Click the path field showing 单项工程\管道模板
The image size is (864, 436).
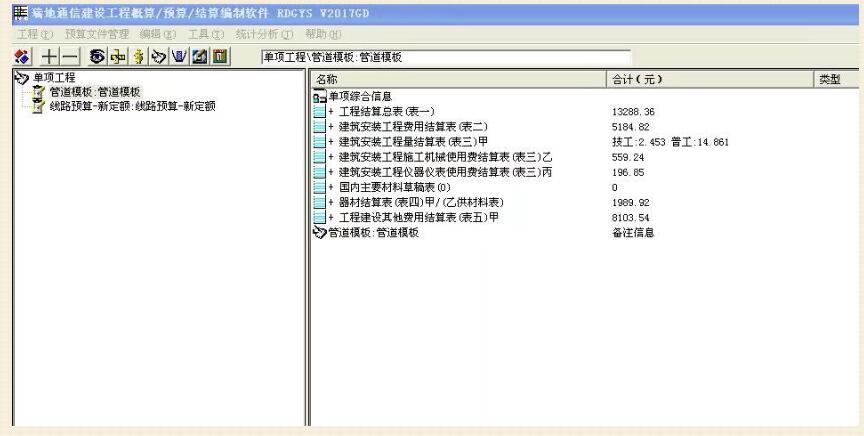coord(445,57)
